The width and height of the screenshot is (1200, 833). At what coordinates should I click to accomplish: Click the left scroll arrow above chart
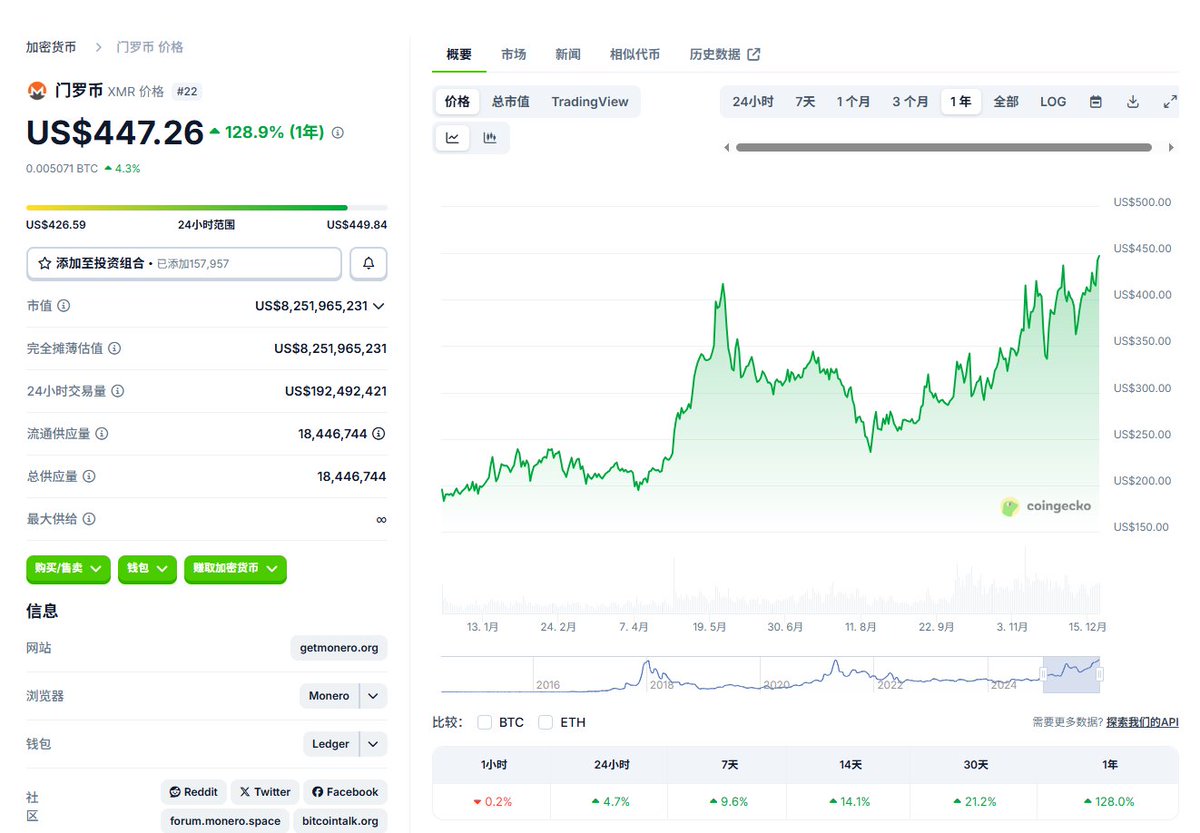click(x=727, y=147)
